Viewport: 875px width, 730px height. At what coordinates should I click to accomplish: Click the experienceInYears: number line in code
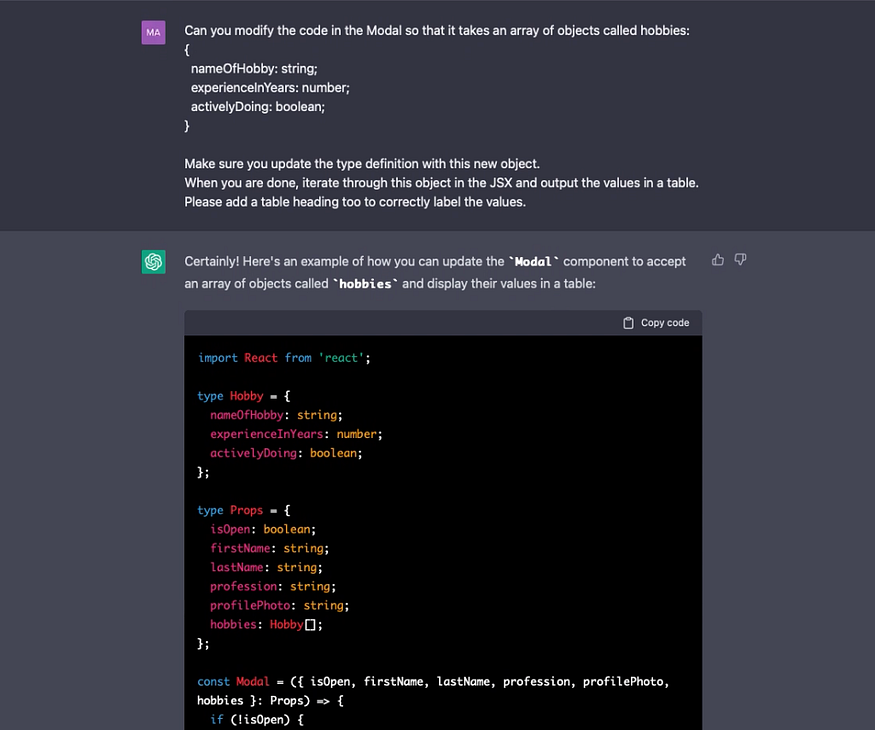pyautogui.click(x=296, y=434)
